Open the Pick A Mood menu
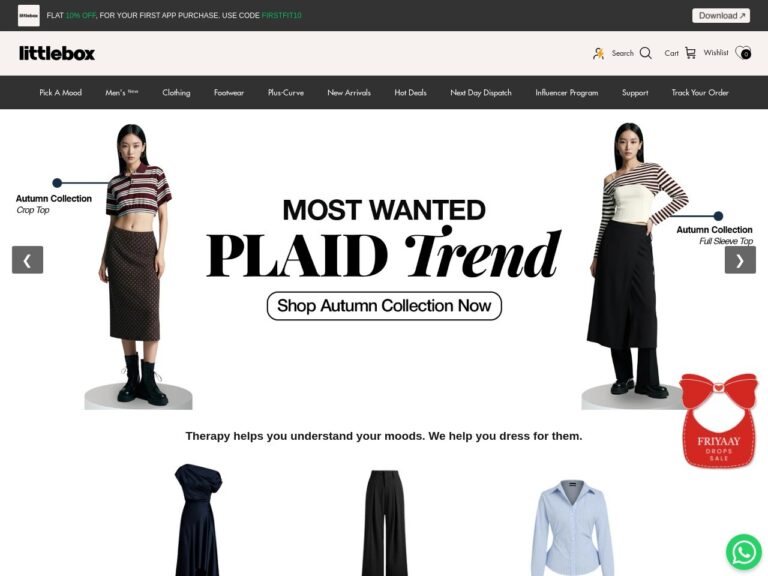This screenshot has height=576, width=768. (61, 93)
